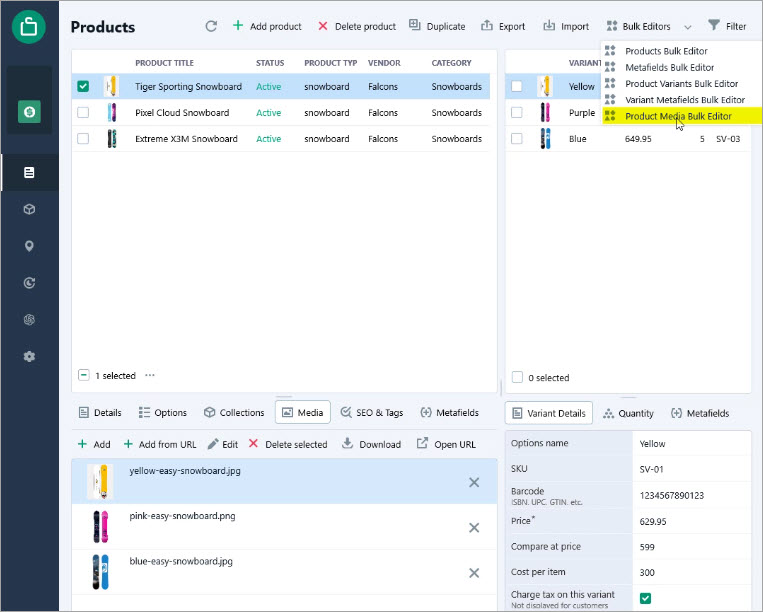Click the green app logo icon
This screenshot has width=763, height=612.
(x=29, y=26)
